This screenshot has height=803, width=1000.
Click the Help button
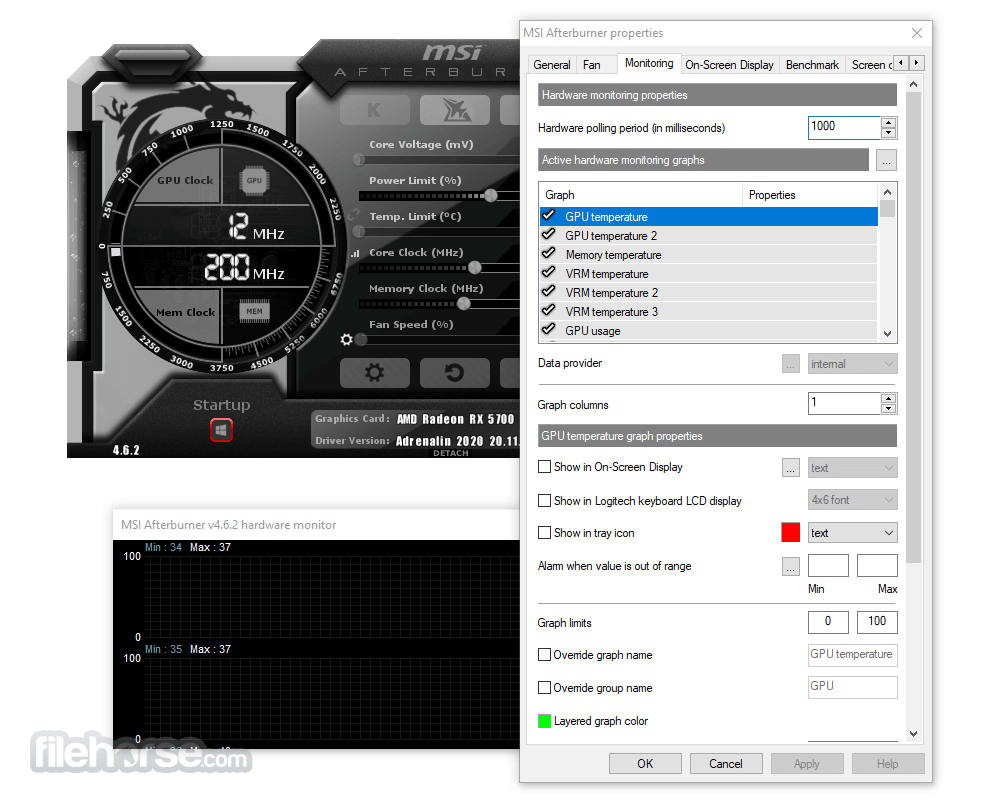888,763
